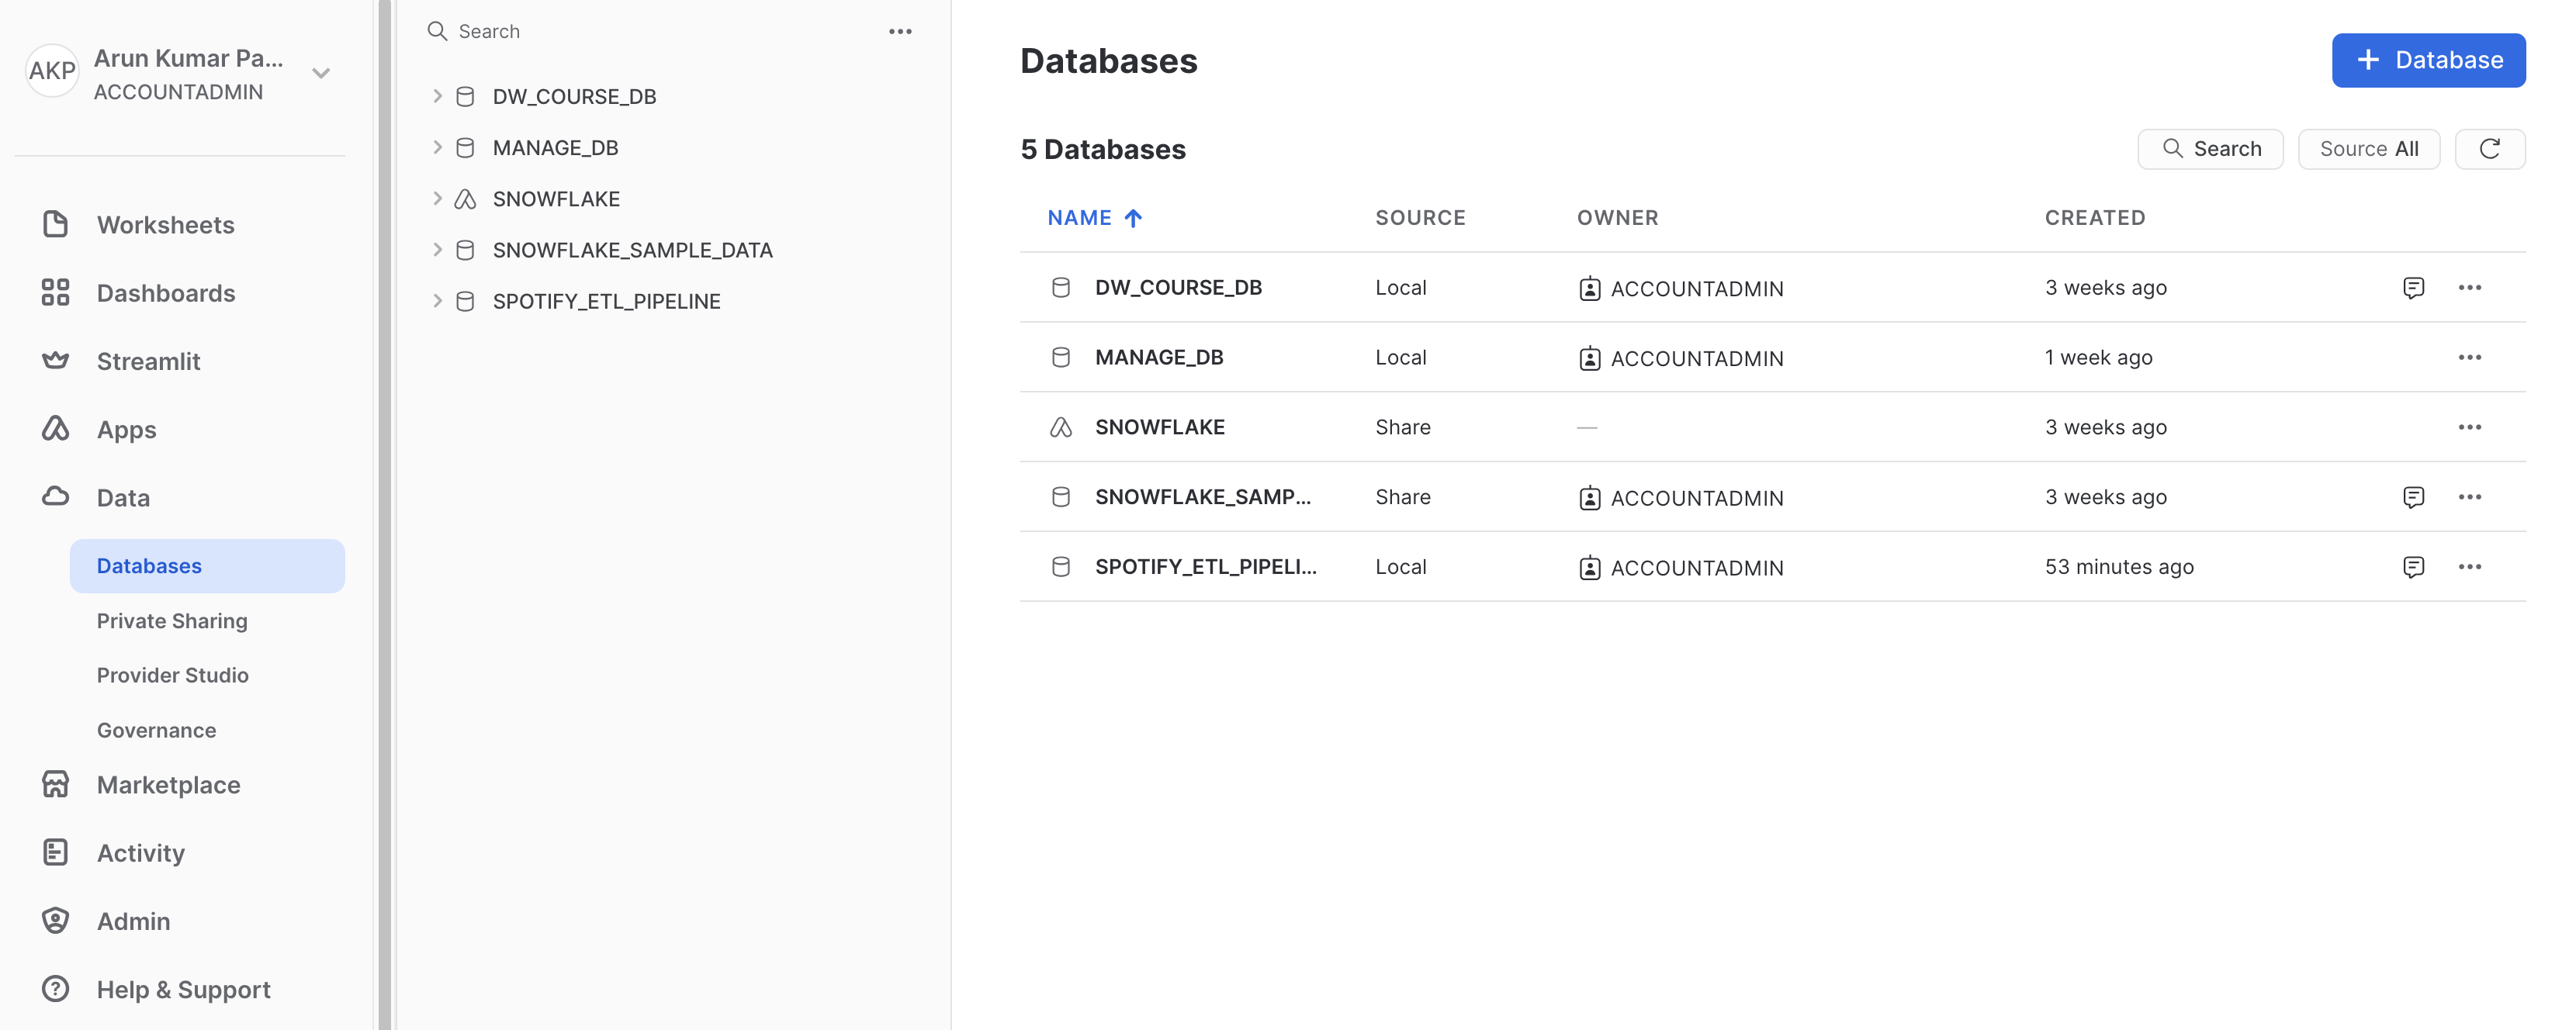Click the '1 week ago' created cell
This screenshot has height=1030, width=2576.
[2098, 357]
